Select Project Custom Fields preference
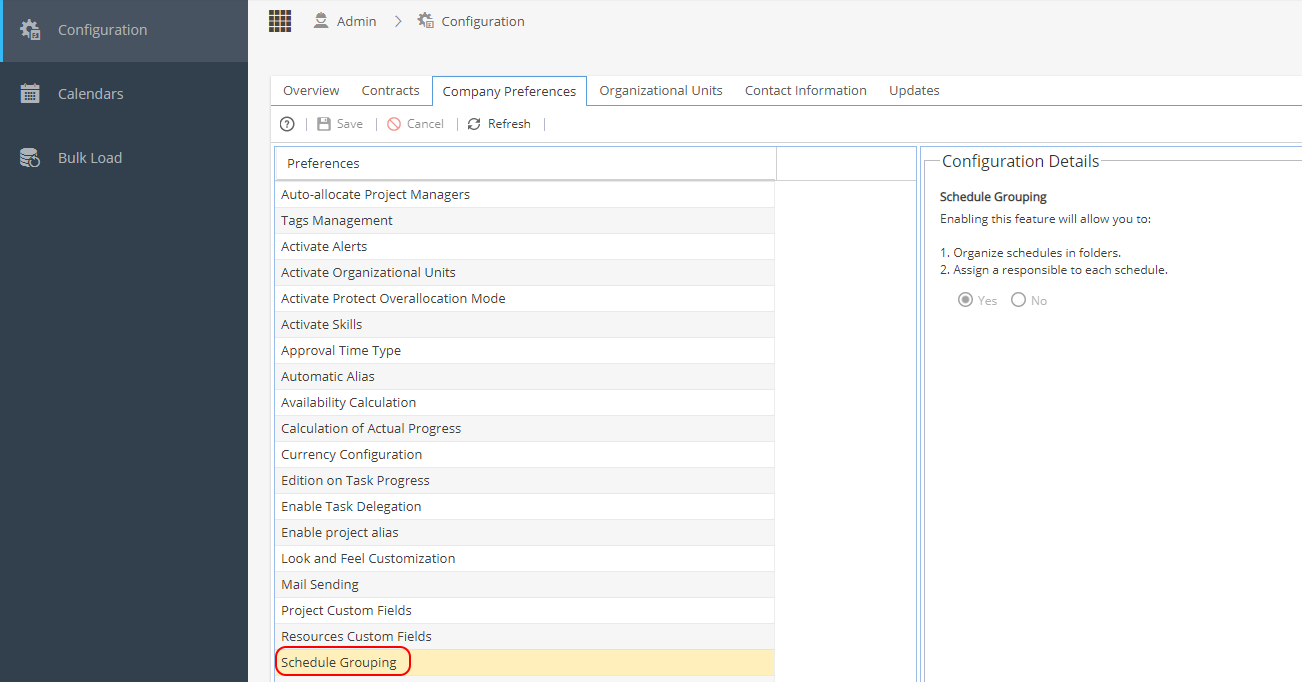The image size is (1302, 682). pyautogui.click(x=524, y=611)
